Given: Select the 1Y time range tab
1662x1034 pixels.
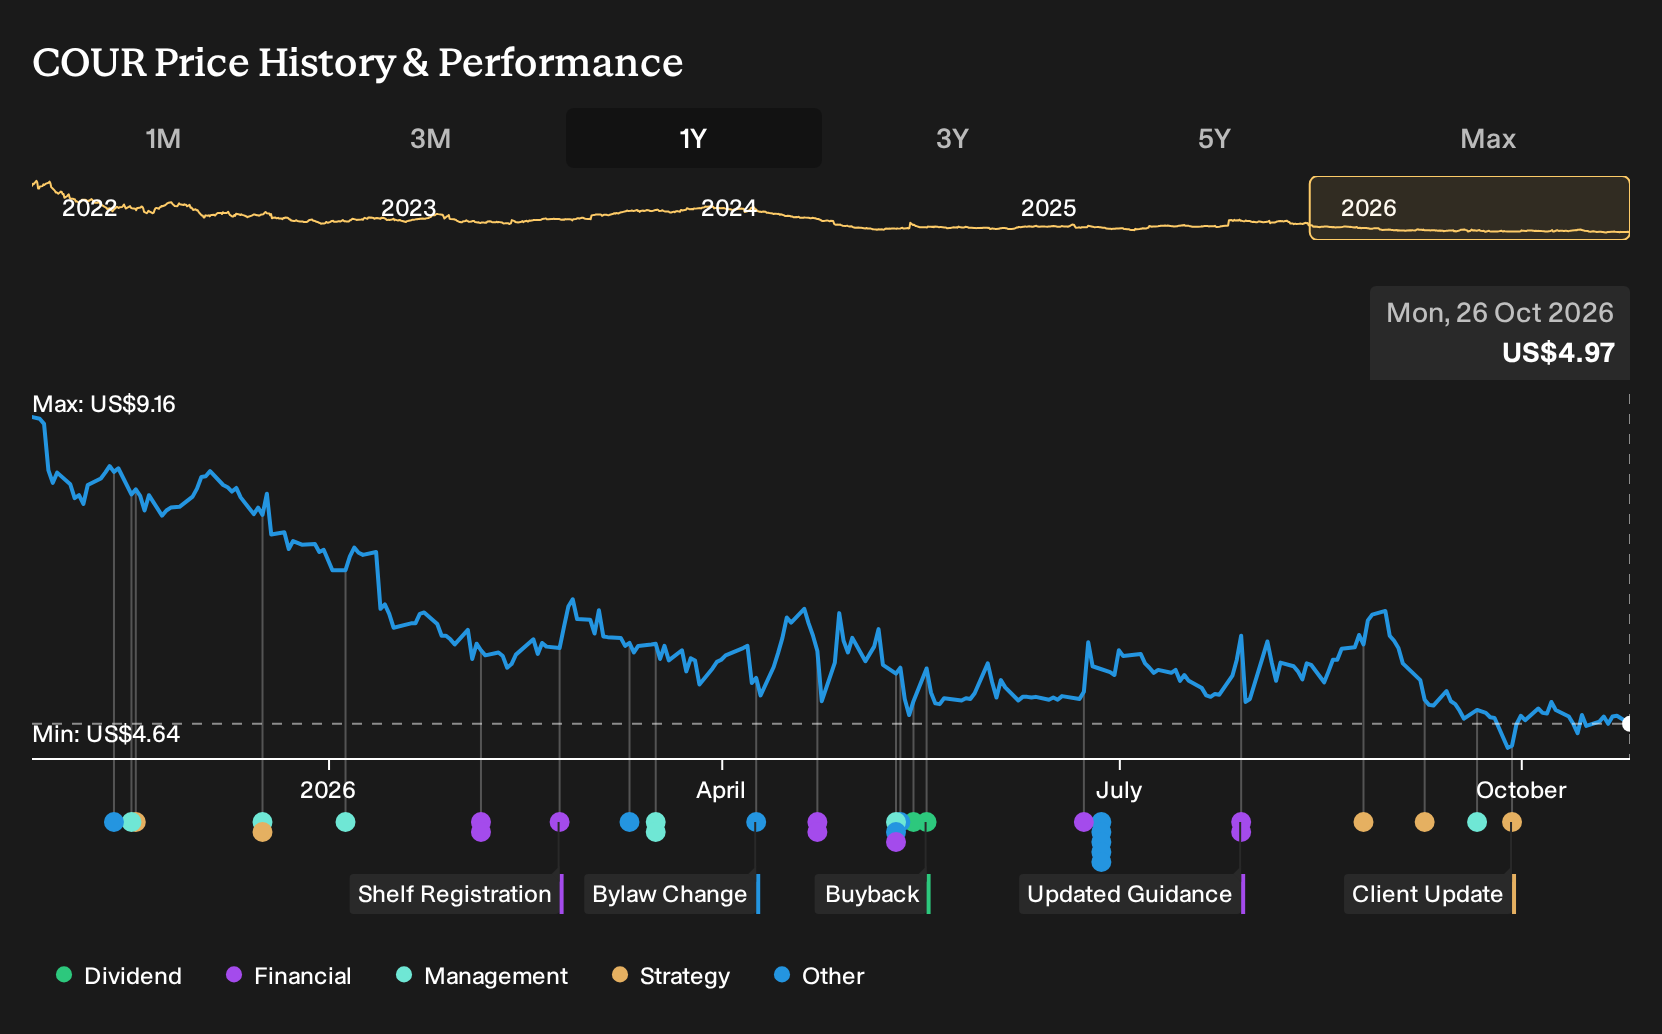Looking at the screenshot, I should coord(694,138).
